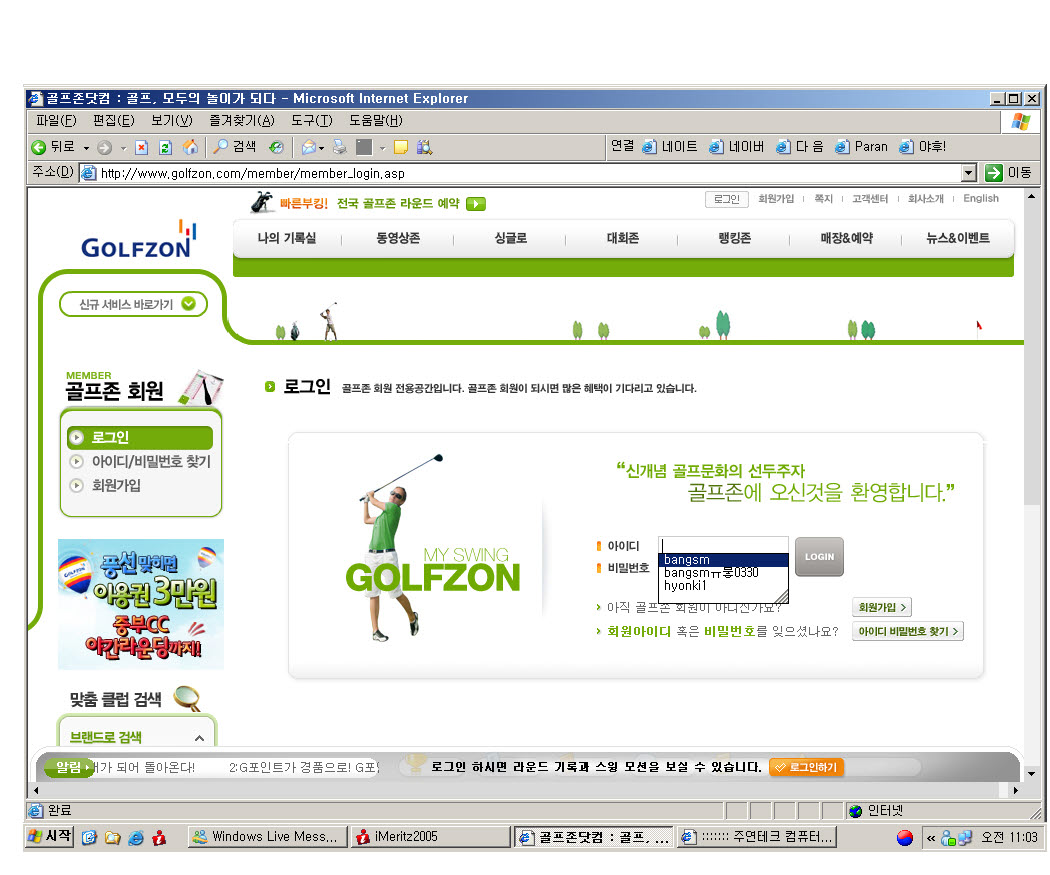
Task: Open the Edit icon dropdown arrow
Action: pyautogui.click(x=382, y=148)
